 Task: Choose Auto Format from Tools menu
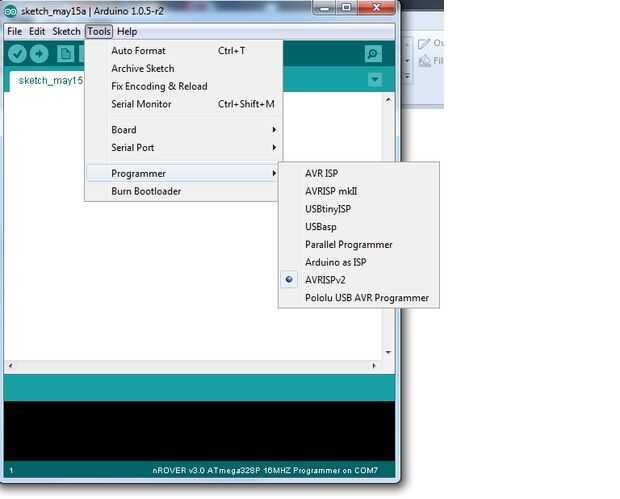click(x=184, y=51)
